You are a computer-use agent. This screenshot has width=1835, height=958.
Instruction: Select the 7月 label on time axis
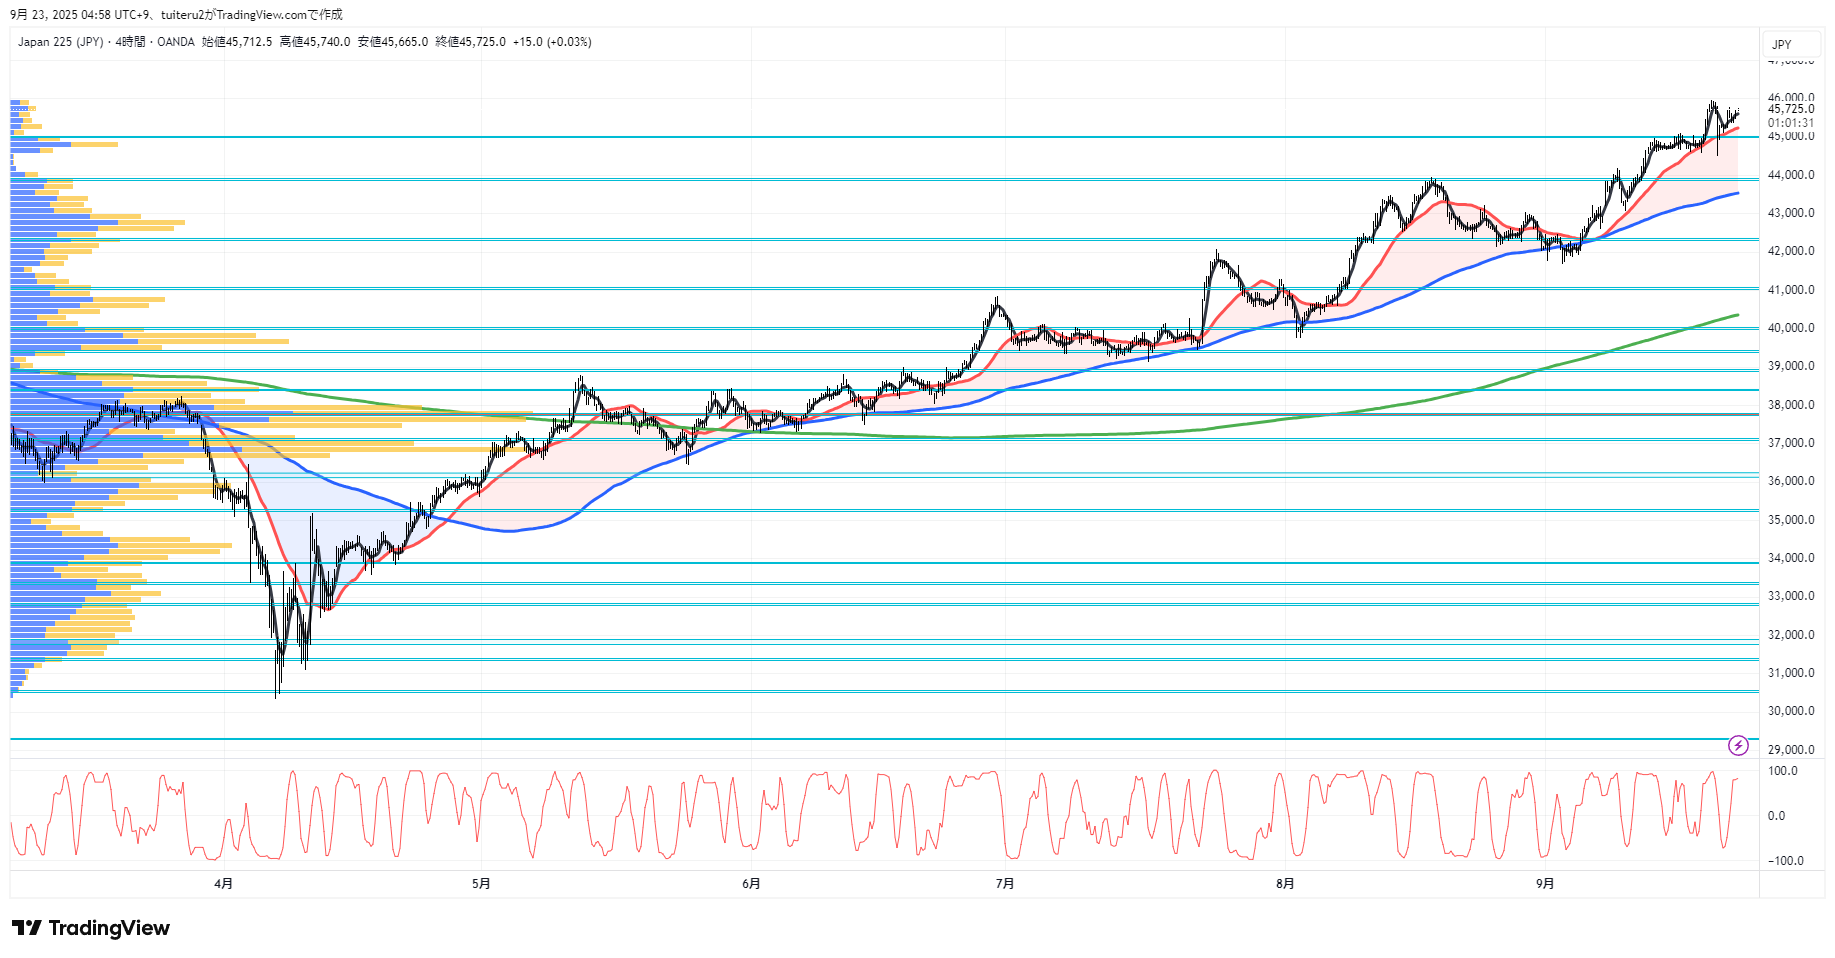click(x=1005, y=883)
